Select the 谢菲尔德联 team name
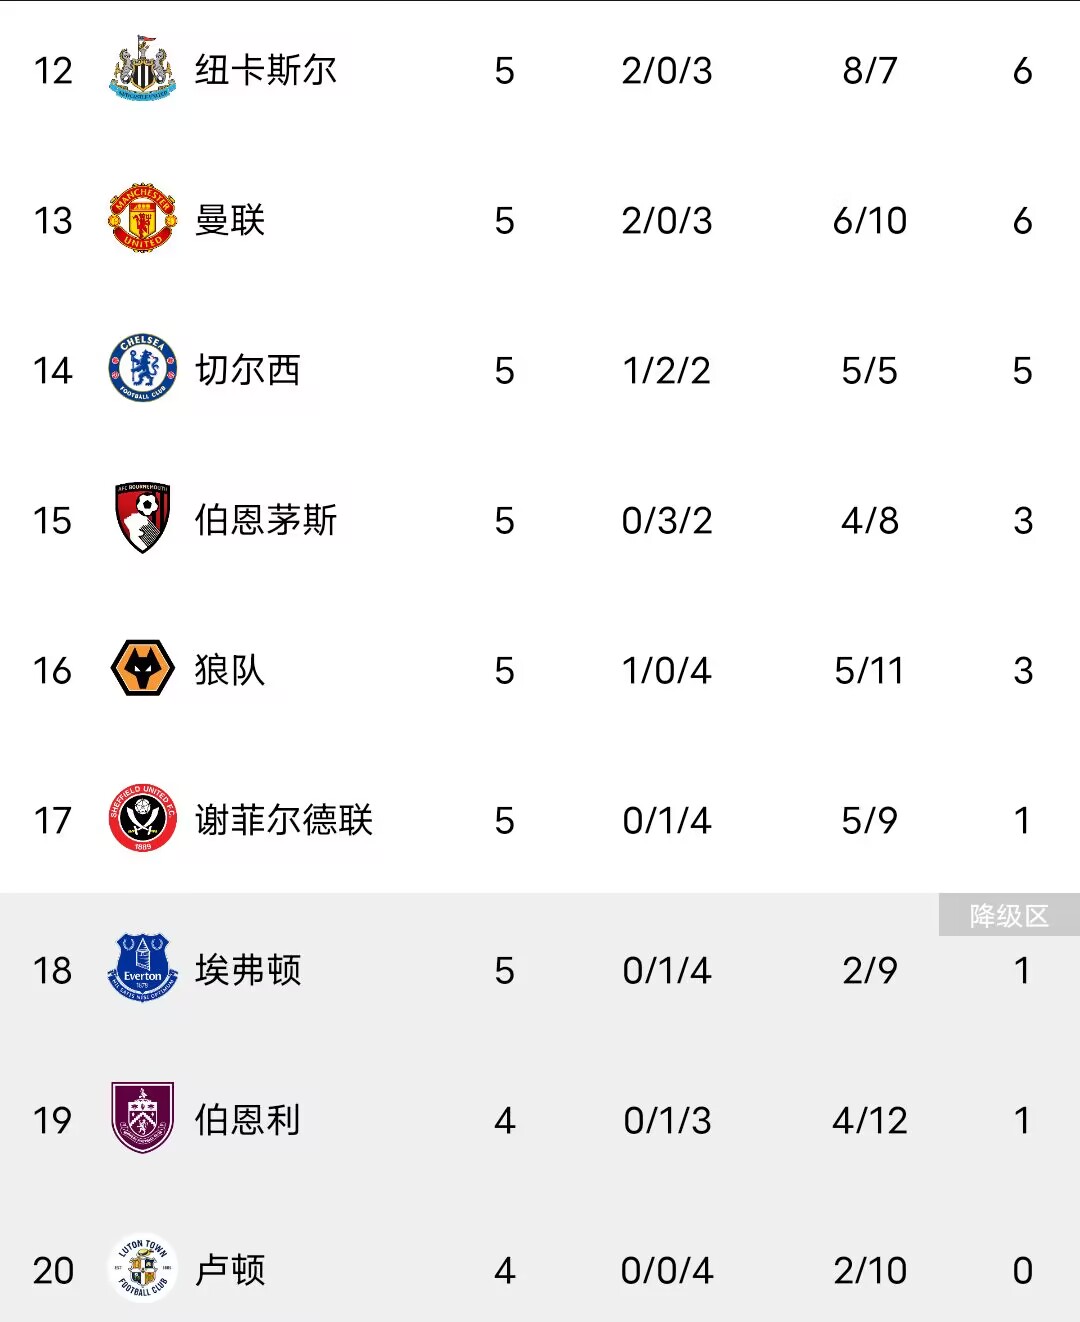This screenshot has height=1322, width=1080. (x=284, y=820)
